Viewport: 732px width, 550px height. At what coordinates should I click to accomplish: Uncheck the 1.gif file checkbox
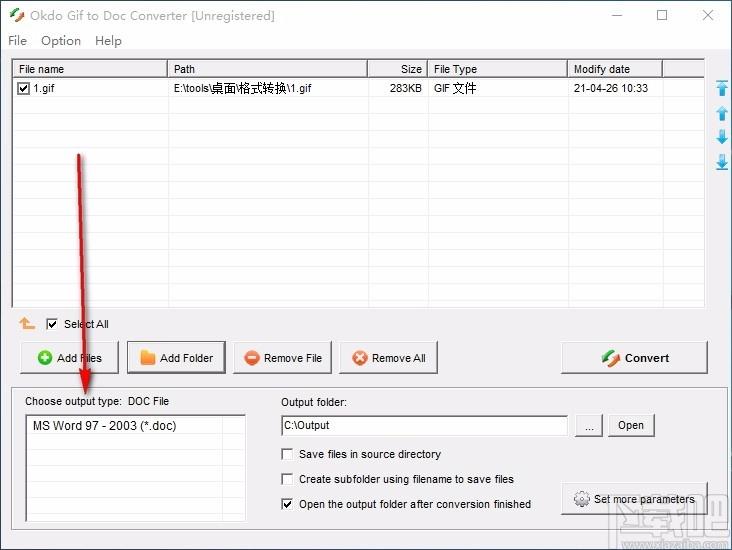(x=23, y=88)
